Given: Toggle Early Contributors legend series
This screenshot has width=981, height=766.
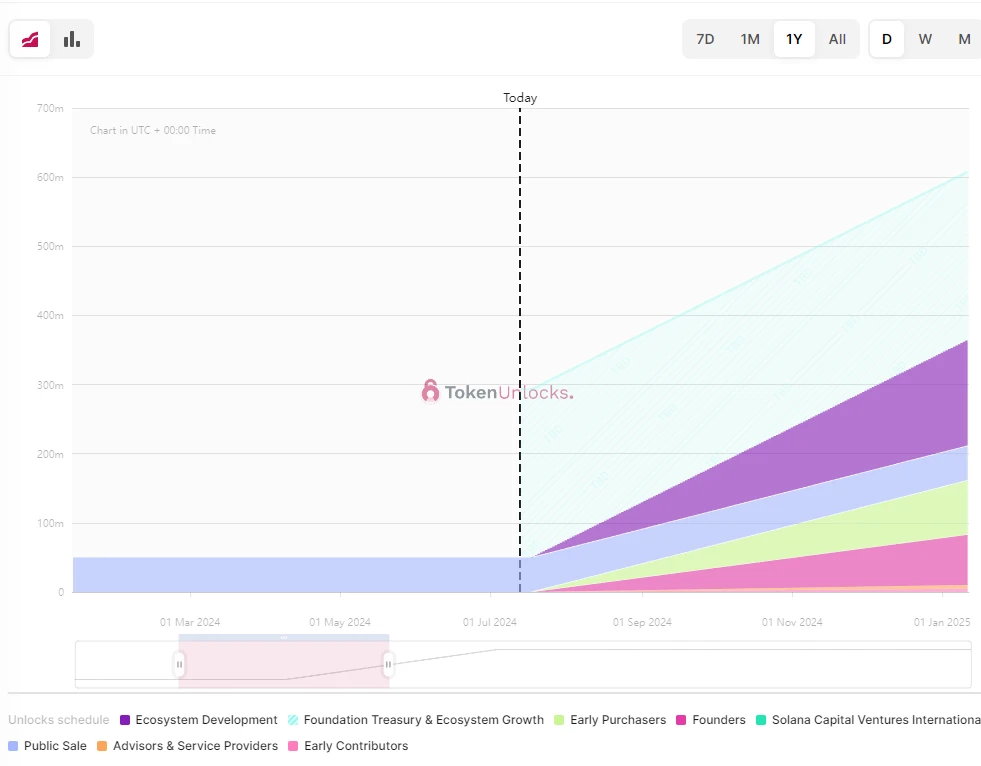Looking at the screenshot, I should [x=347, y=746].
